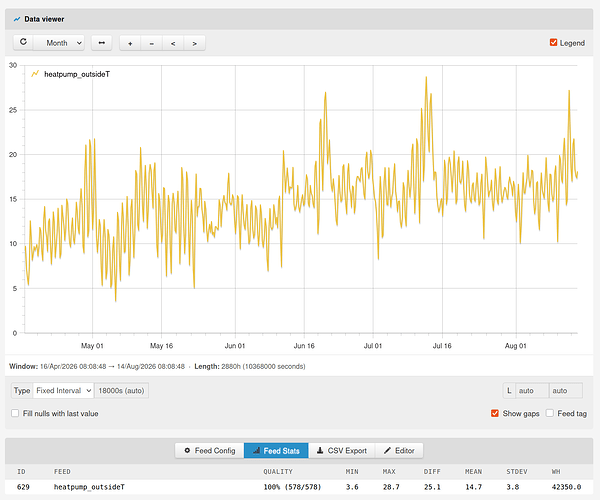The image size is (600, 500).
Task: Click the quality value 100% (578/578)
Action: (292, 487)
